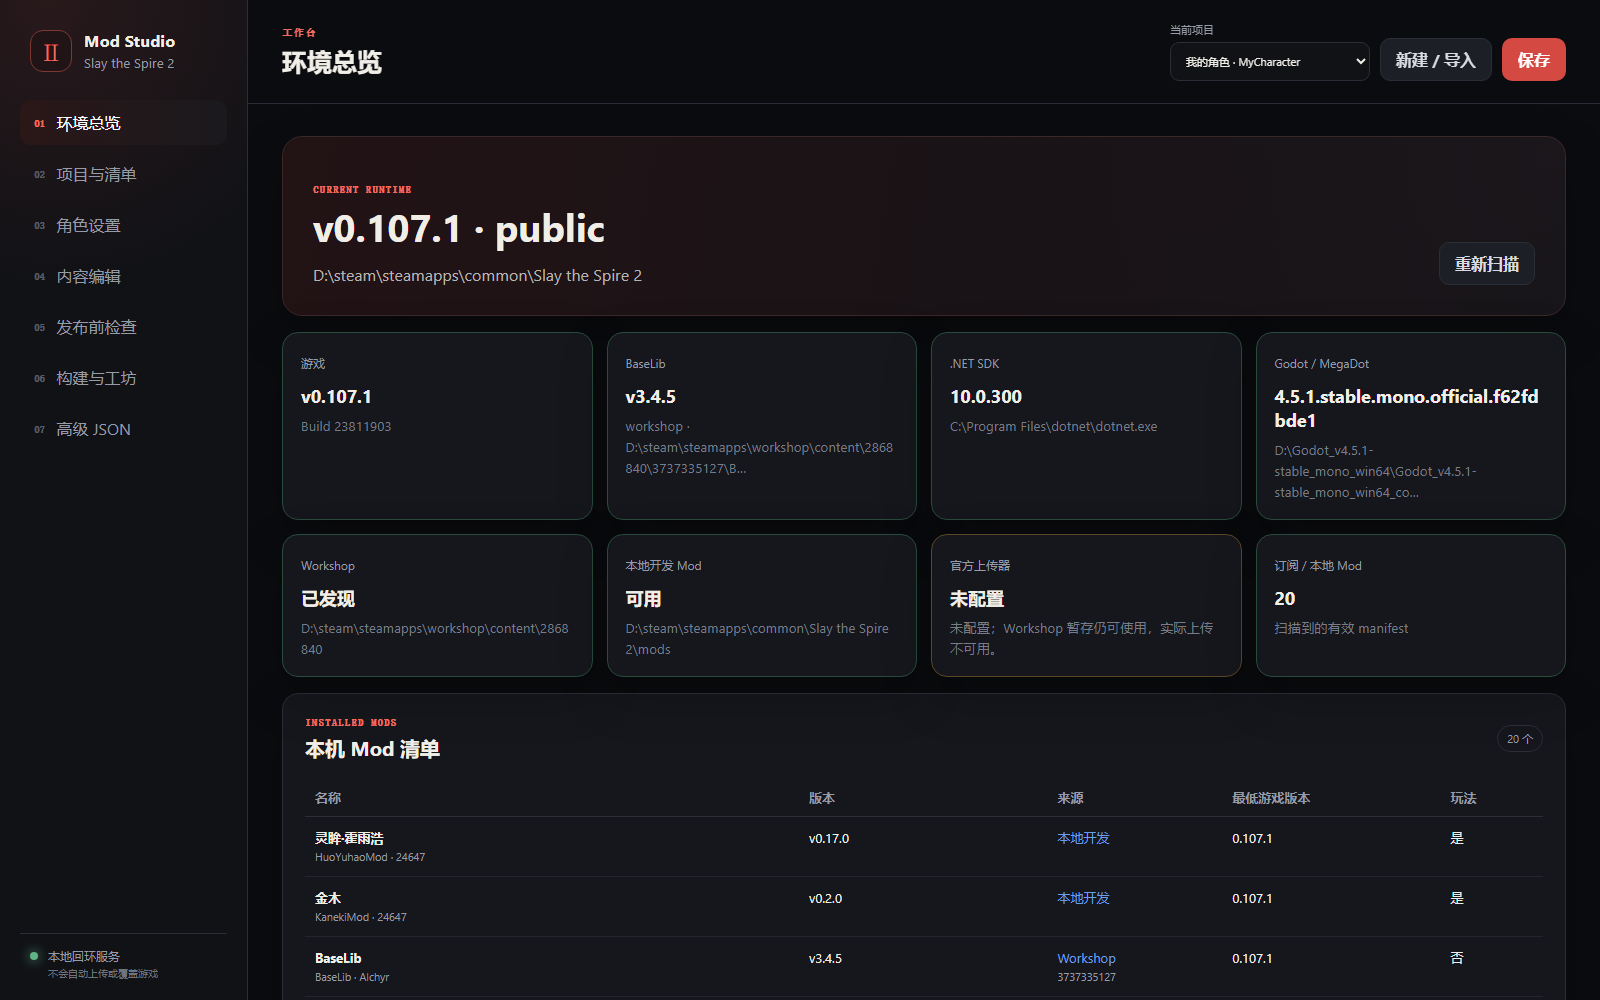Click the Mod Studio logo icon

tap(51, 51)
